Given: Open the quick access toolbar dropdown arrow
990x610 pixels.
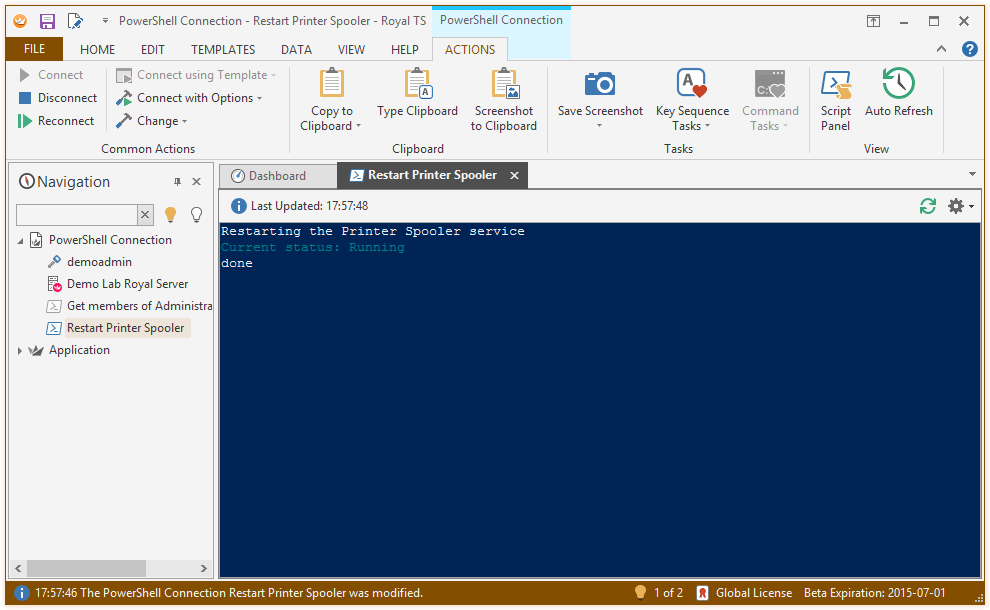Looking at the screenshot, I should 105,21.
